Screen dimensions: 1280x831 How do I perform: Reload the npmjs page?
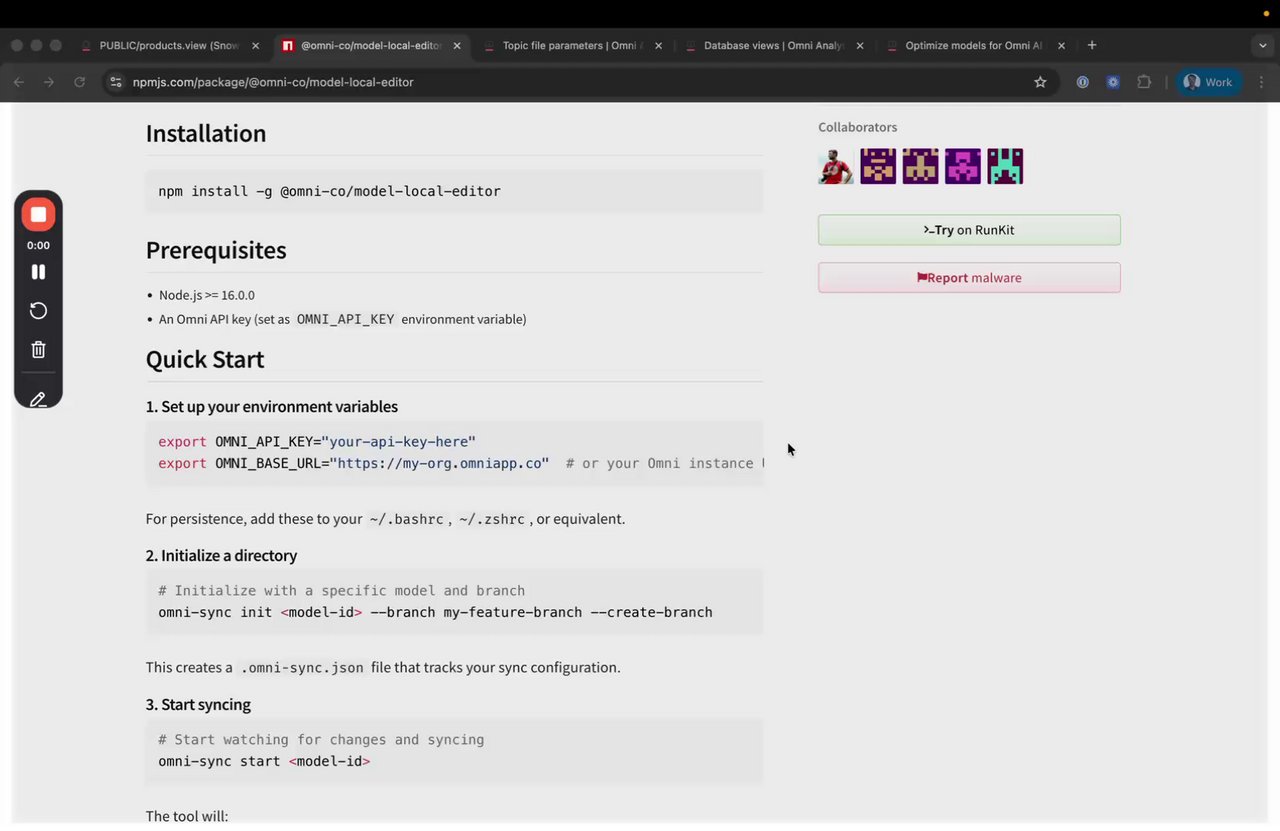click(x=79, y=82)
